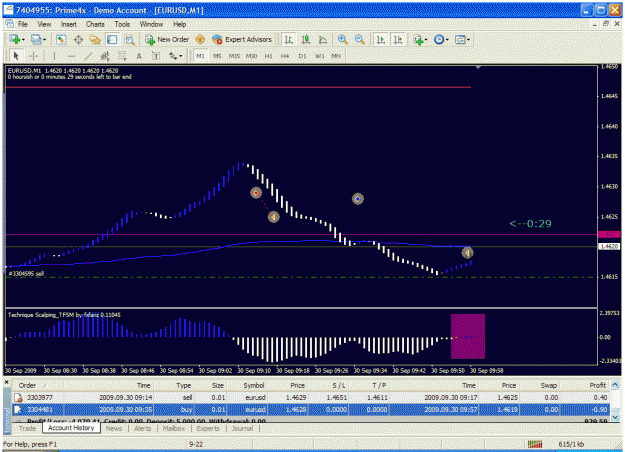Screen dimensions: 625x452
Task: Select the vertical line drawing tool
Action: pos(54,56)
